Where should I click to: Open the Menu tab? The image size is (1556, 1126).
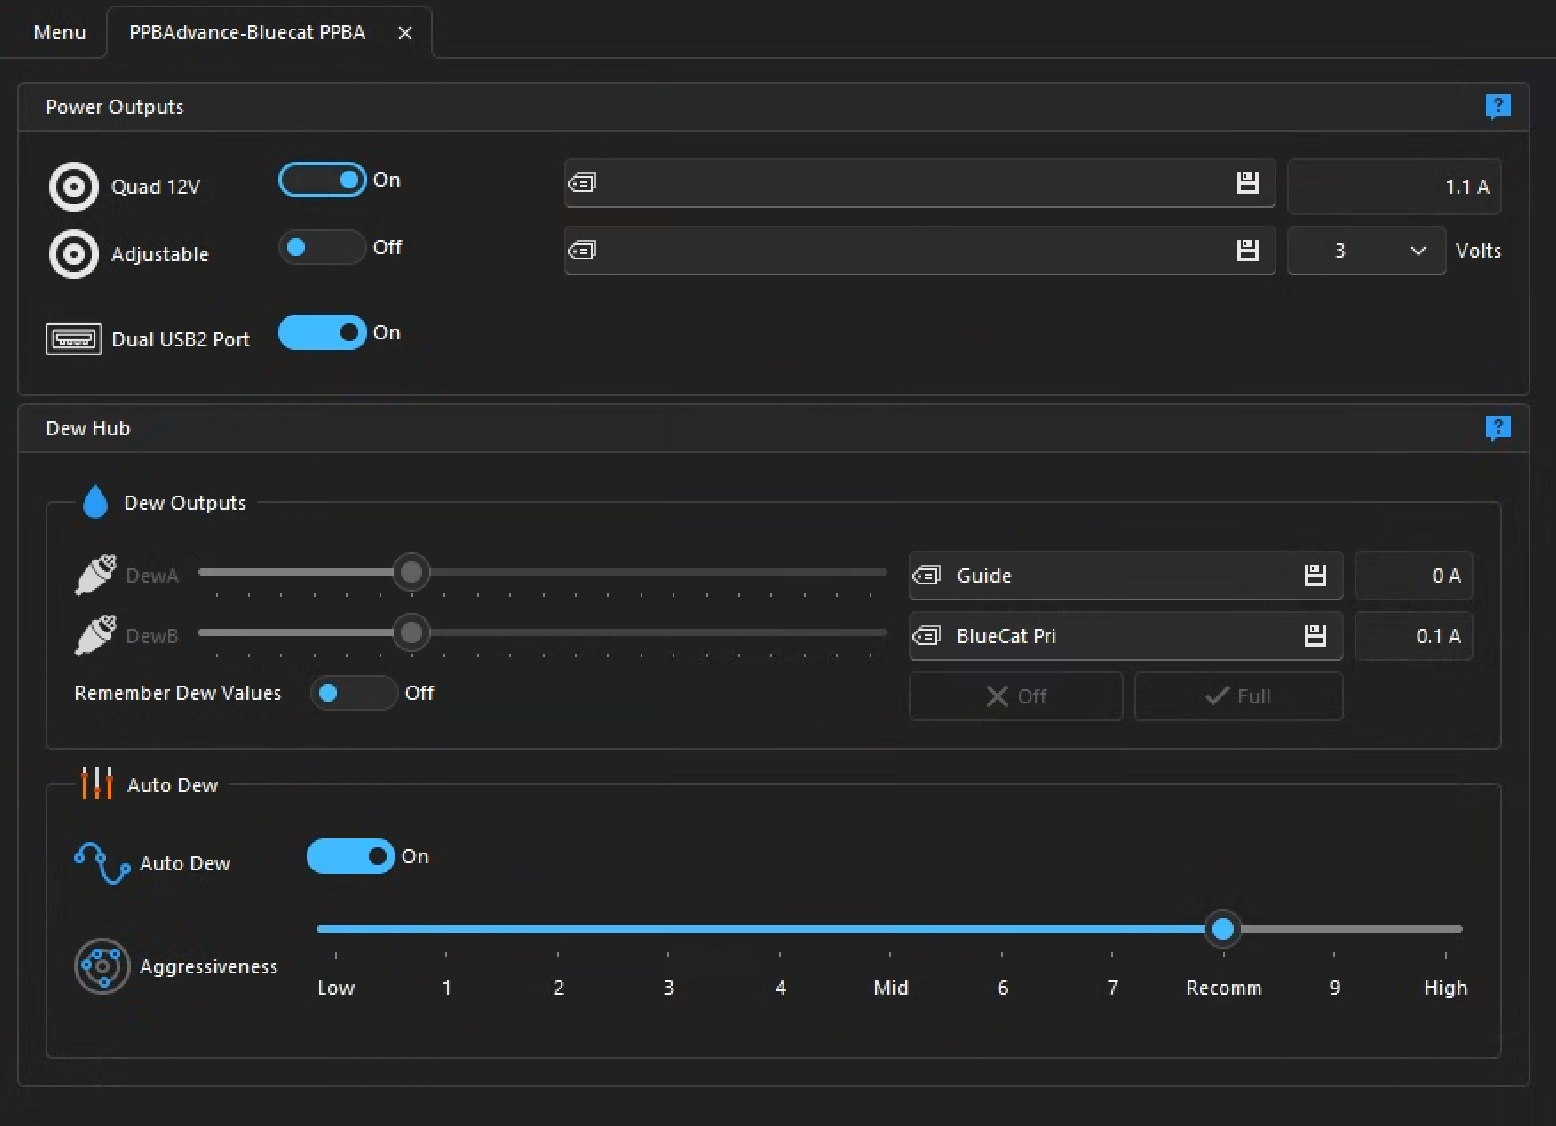coord(60,32)
